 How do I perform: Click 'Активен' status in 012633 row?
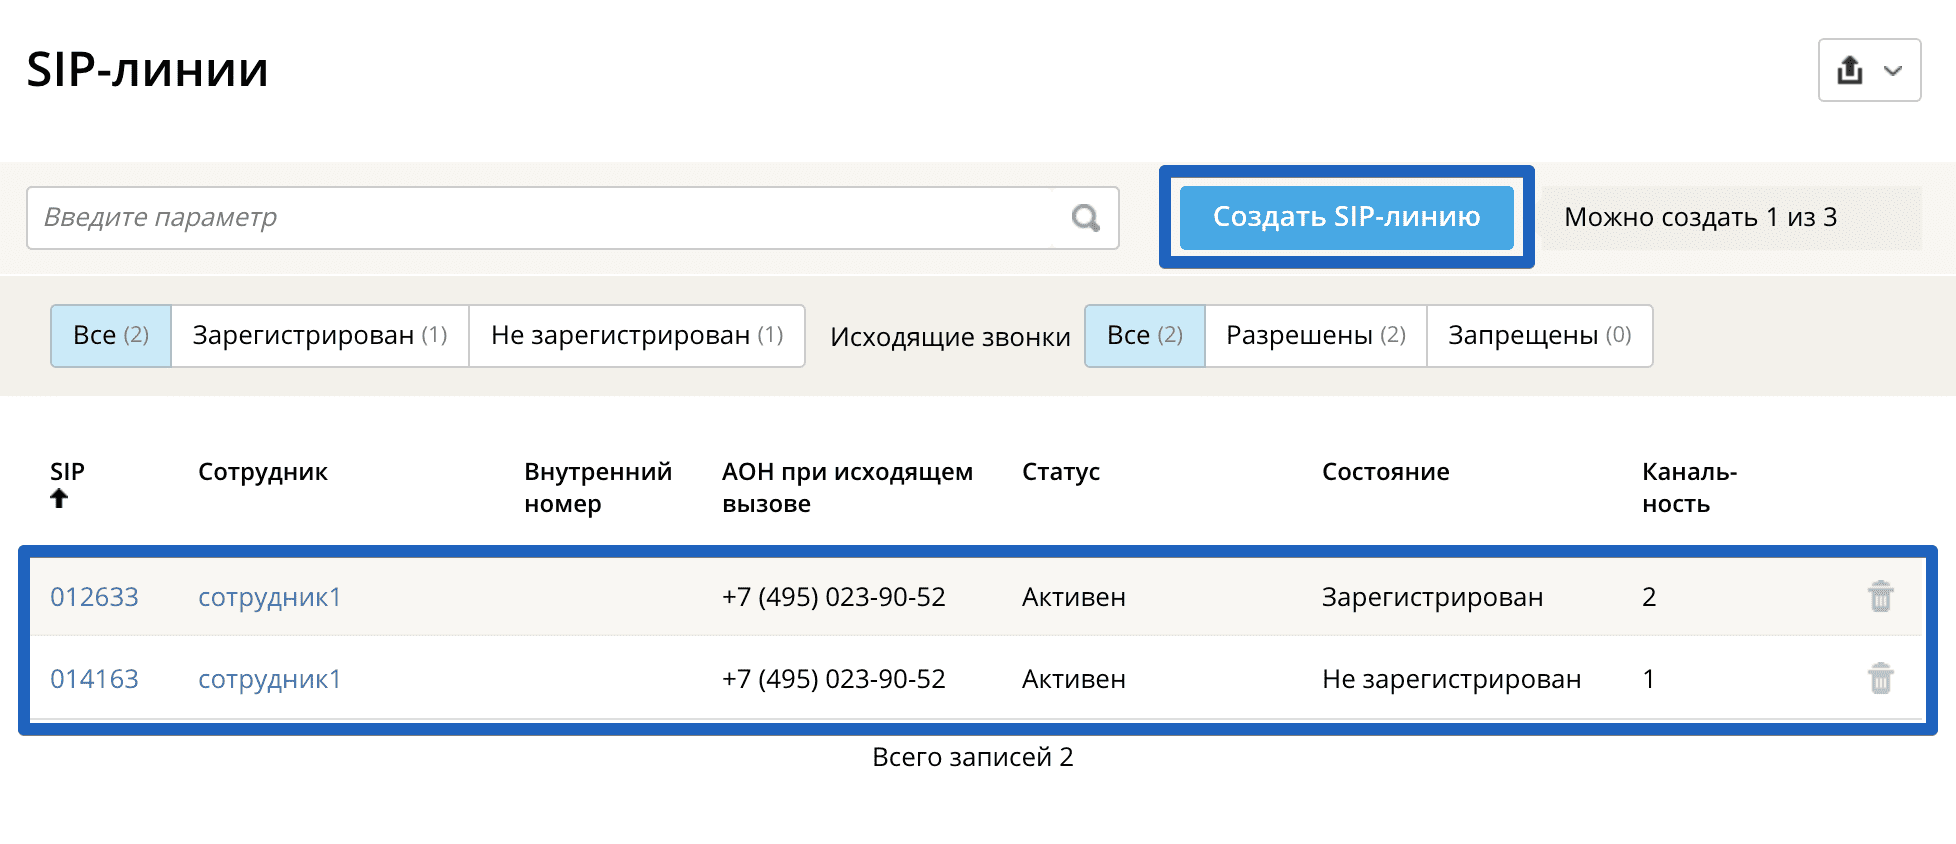tap(1074, 597)
